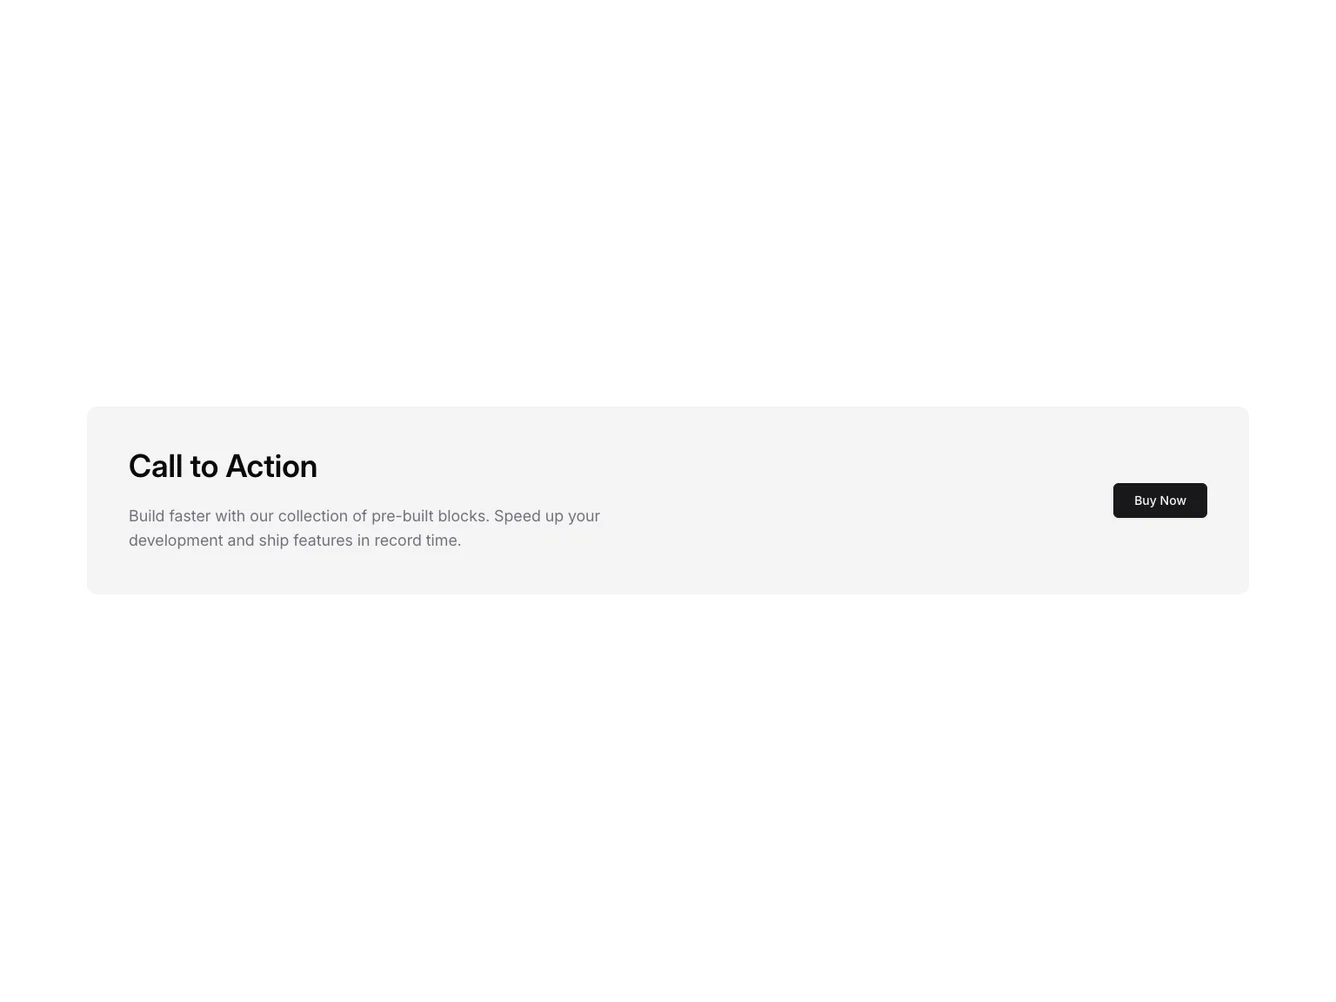Click the word "Call" in heading
The height and width of the screenshot is (1002, 1336).
157,466
